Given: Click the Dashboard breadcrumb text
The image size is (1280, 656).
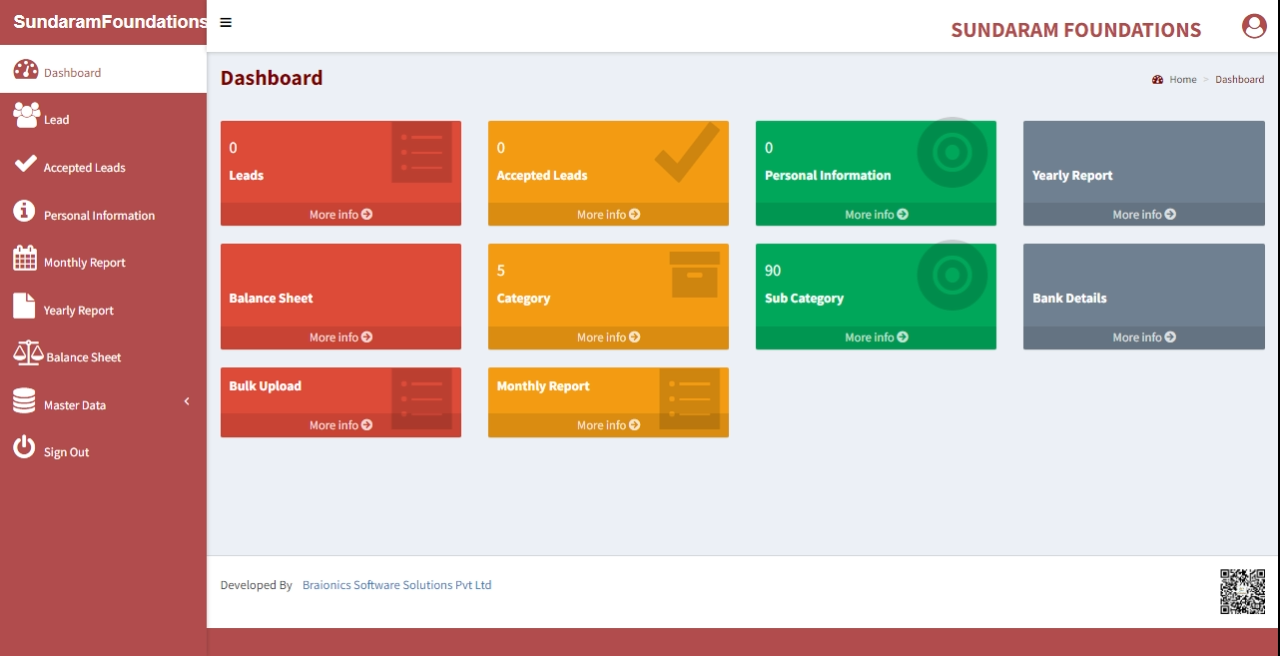Looking at the screenshot, I should (x=1240, y=79).
